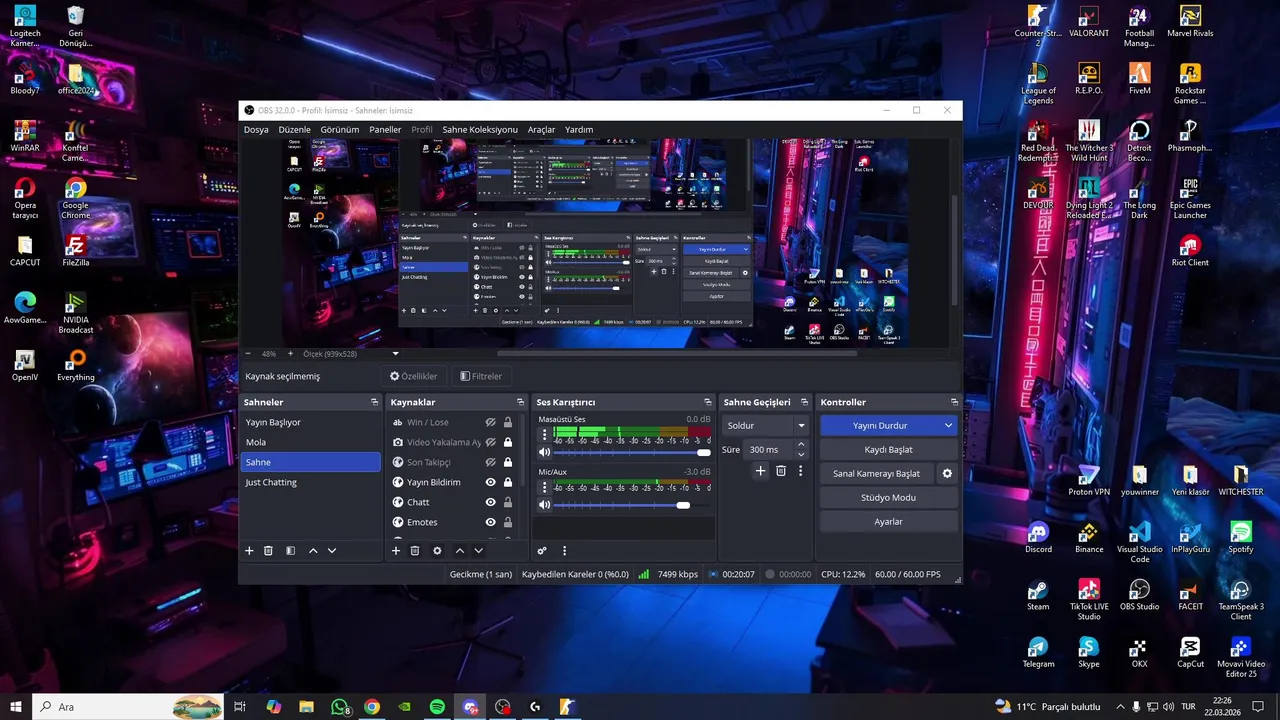Mute Masaüstü Ses with its speaker icon
Viewport: 1280px width, 720px height.
point(545,453)
